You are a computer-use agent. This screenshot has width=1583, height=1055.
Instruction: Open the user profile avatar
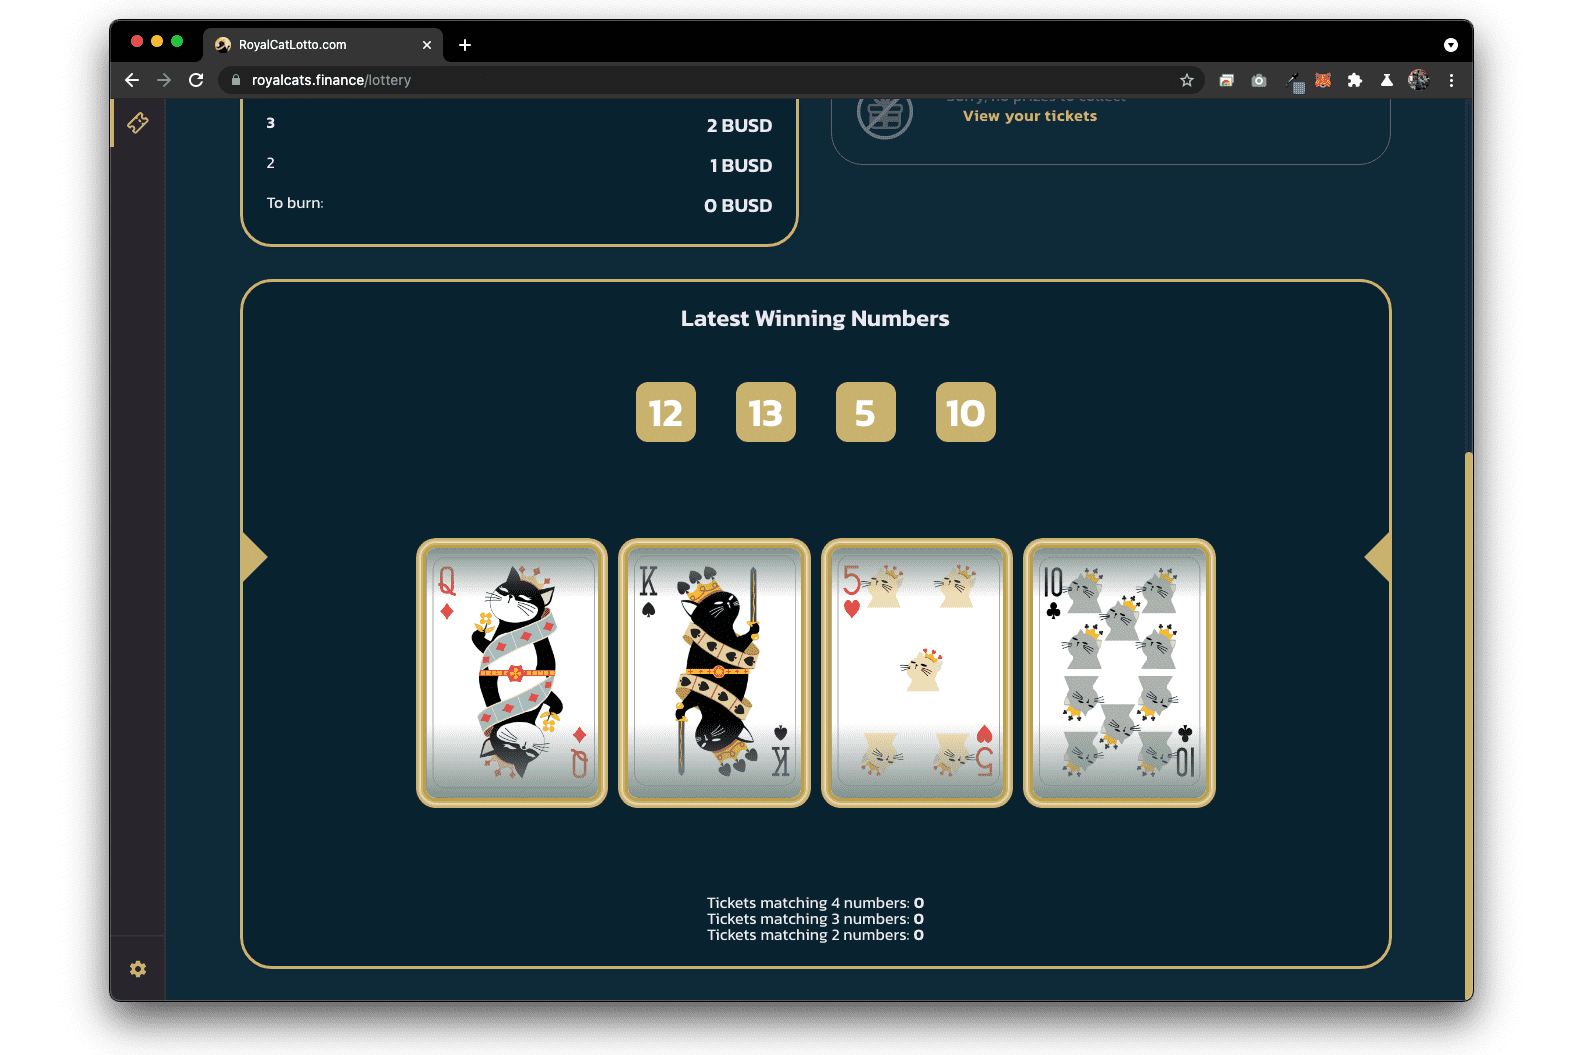pyautogui.click(x=1419, y=80)
